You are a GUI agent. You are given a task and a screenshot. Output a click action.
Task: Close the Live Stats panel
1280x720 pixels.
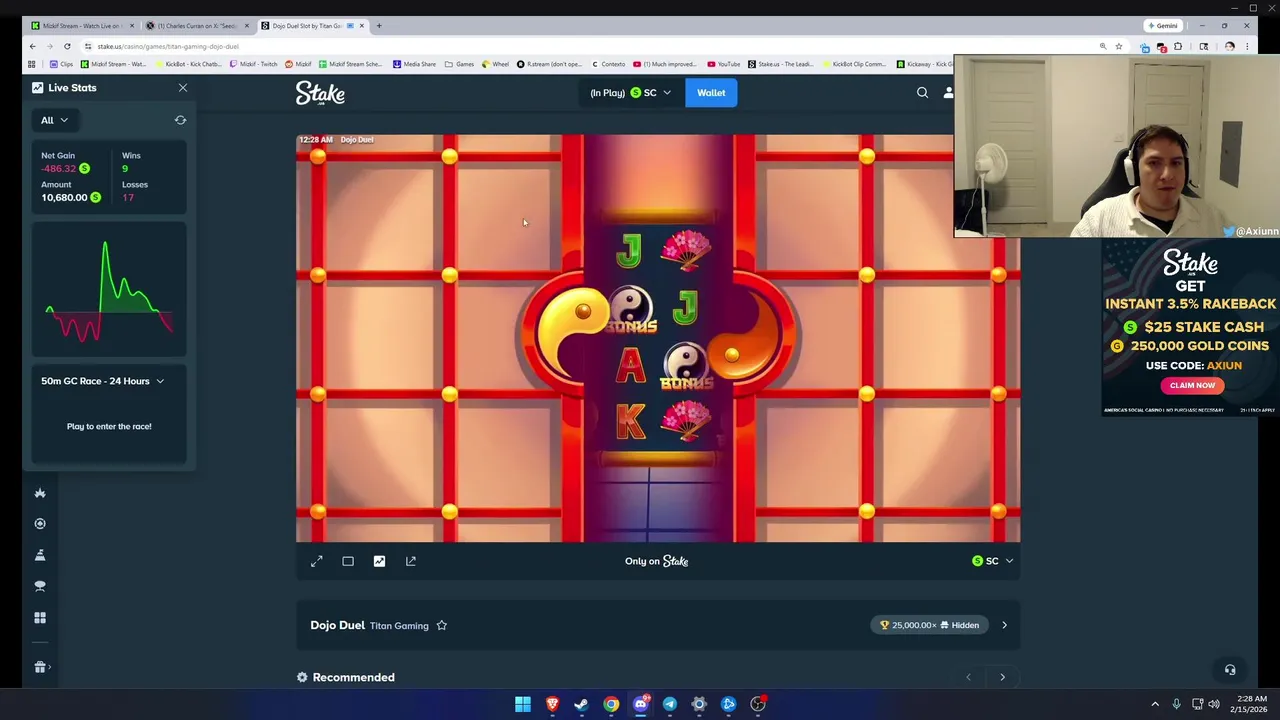click(x=183, y=88)
